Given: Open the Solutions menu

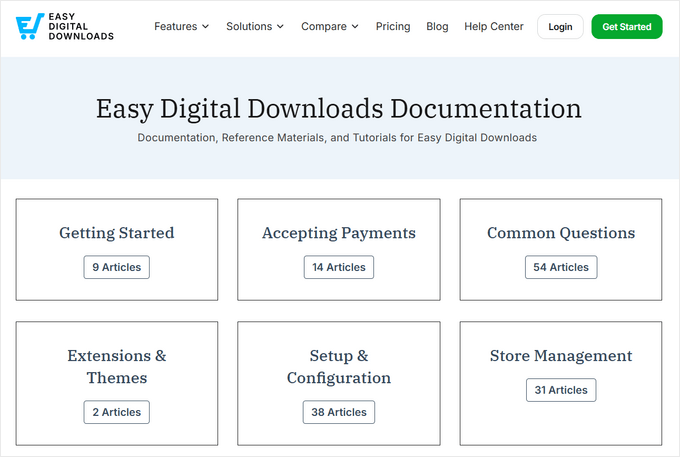Looking at the screenshot, I should click(255, 26).
